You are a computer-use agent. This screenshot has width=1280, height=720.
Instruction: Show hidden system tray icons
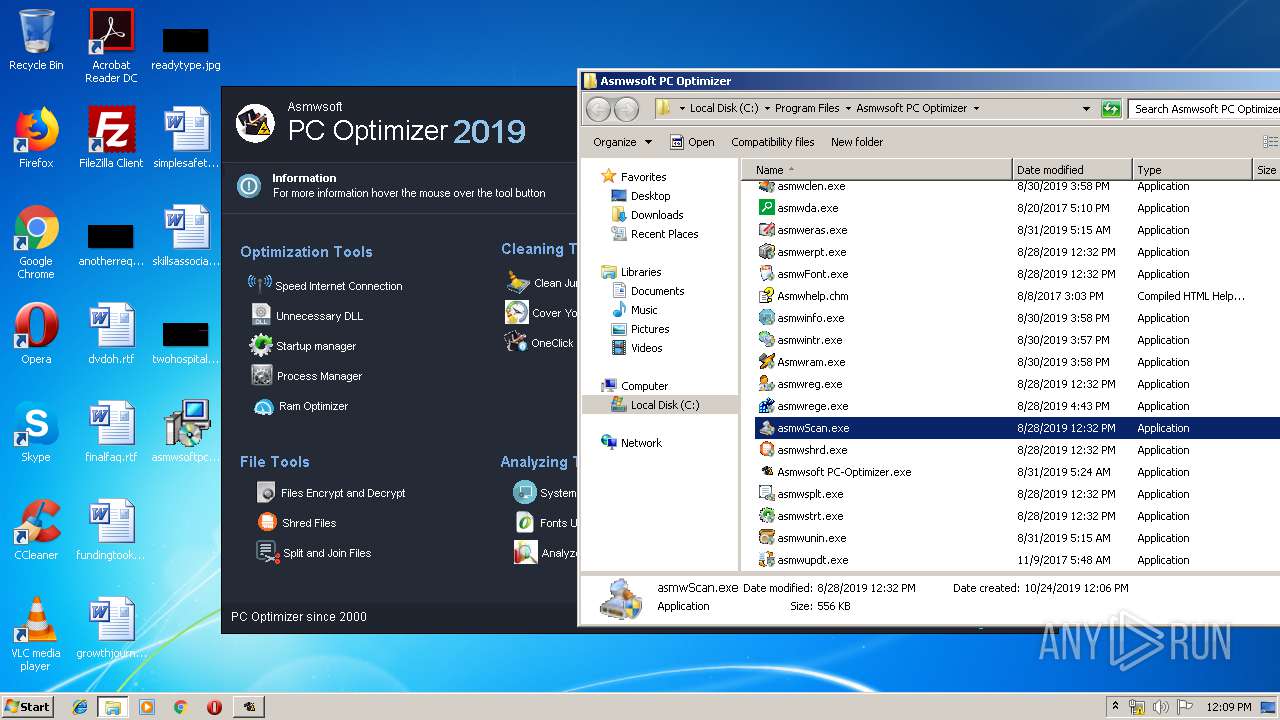(x=1115, y=706)
